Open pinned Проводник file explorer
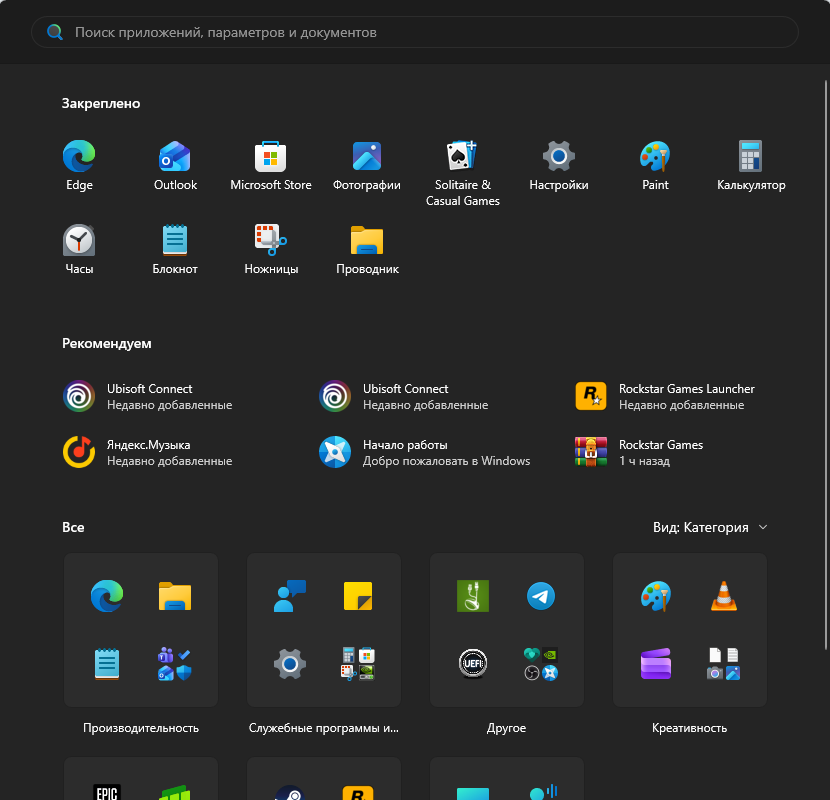The width and height of the screenshot is (830, 800). pos(367,240)
